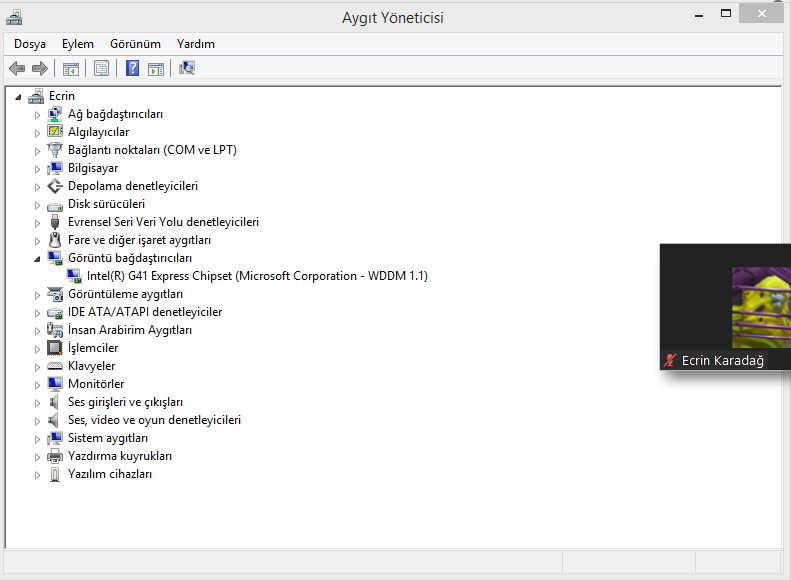The image size is (791, 581).
Task: Click the Back arrow toolbar button
Action: click(x=17, y=68)
